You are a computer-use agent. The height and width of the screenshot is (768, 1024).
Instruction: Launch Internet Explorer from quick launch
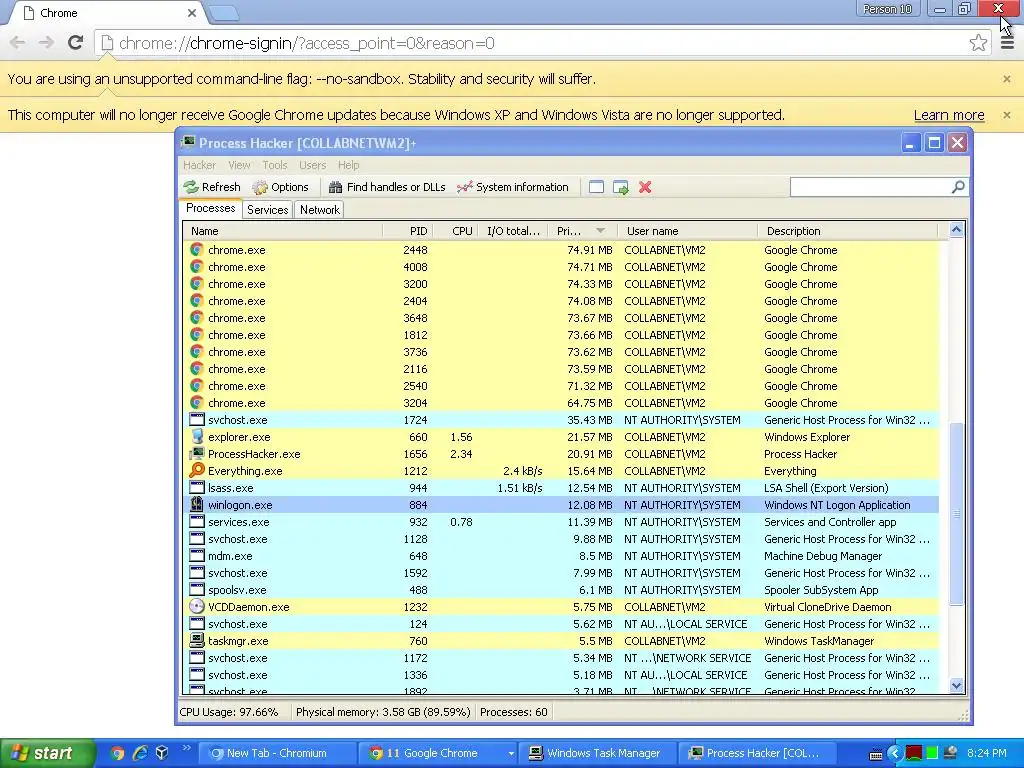click(140, 753)
